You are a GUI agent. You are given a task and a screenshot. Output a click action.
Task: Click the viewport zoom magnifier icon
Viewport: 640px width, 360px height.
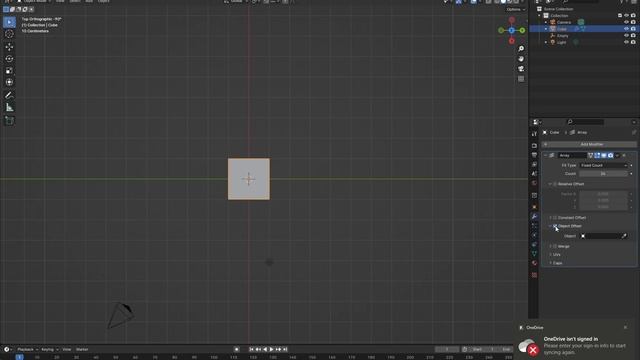(521, 49)
